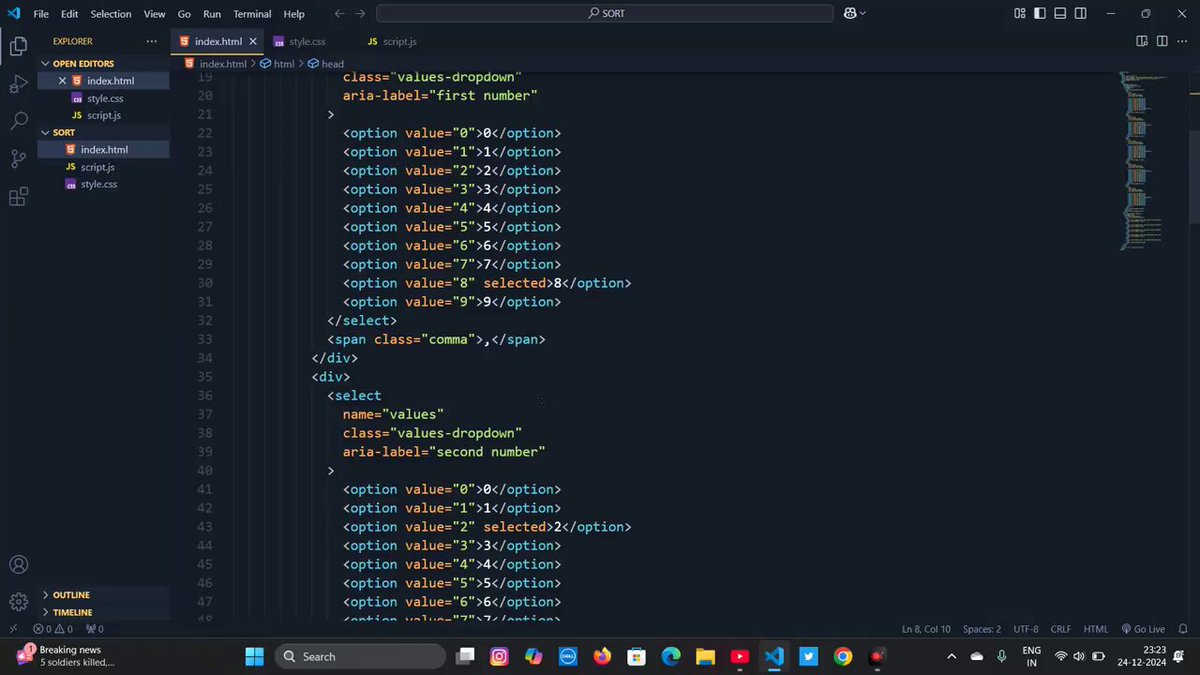
Task: Change HTML language mode in status bar
Action: 1096,629
